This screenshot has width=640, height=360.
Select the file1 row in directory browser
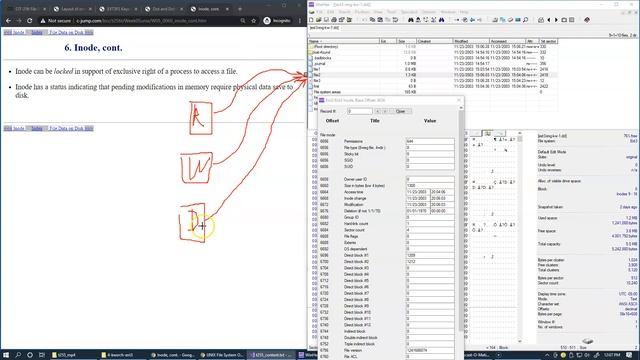tap(433, 69)
